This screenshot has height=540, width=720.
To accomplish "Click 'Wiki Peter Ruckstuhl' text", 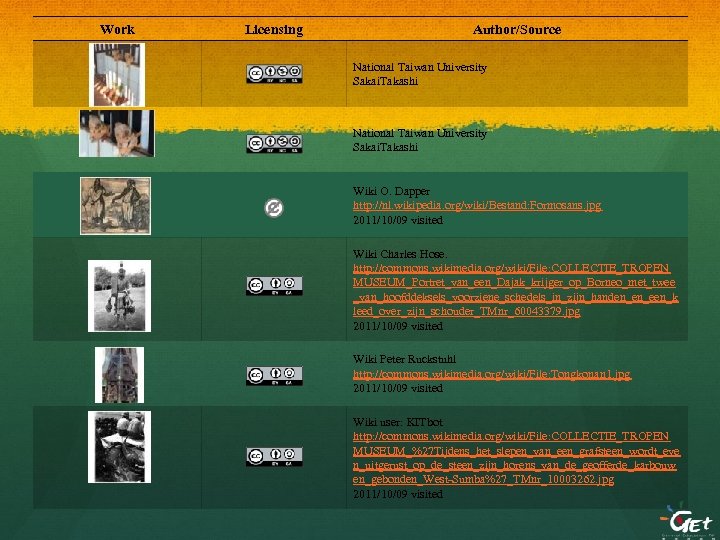I will [x=404, y=359].
